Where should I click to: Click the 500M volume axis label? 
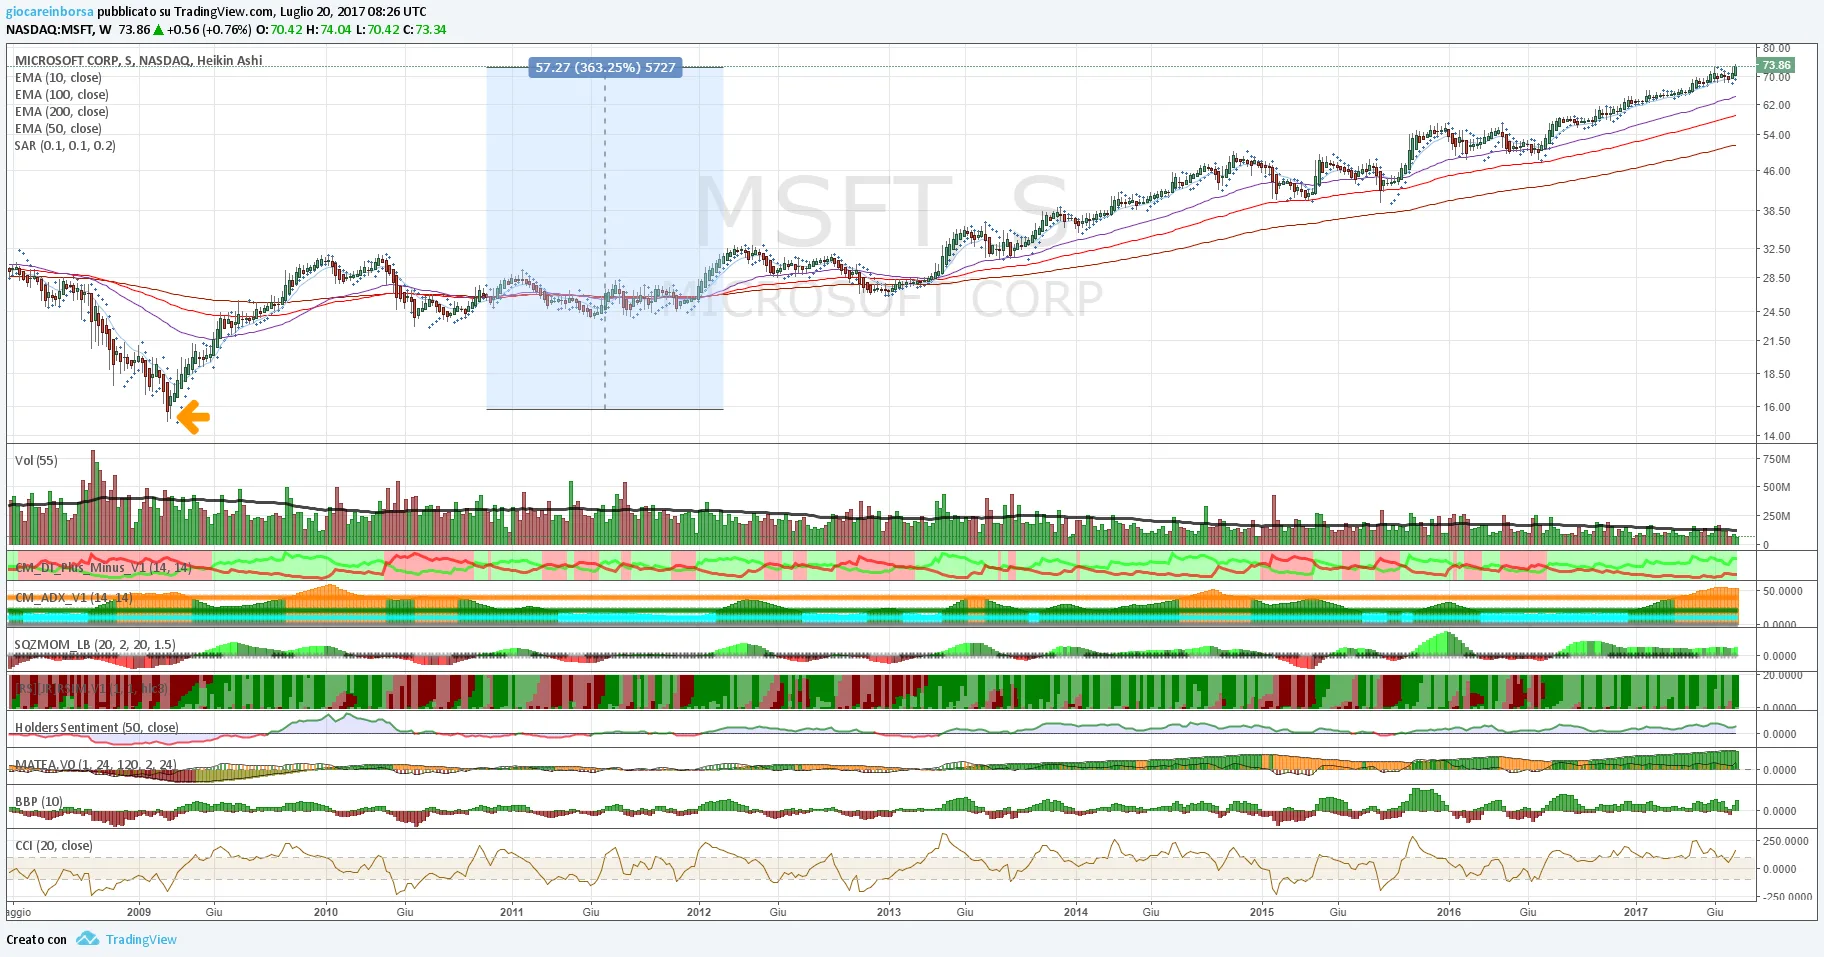tap(1777, 487)
